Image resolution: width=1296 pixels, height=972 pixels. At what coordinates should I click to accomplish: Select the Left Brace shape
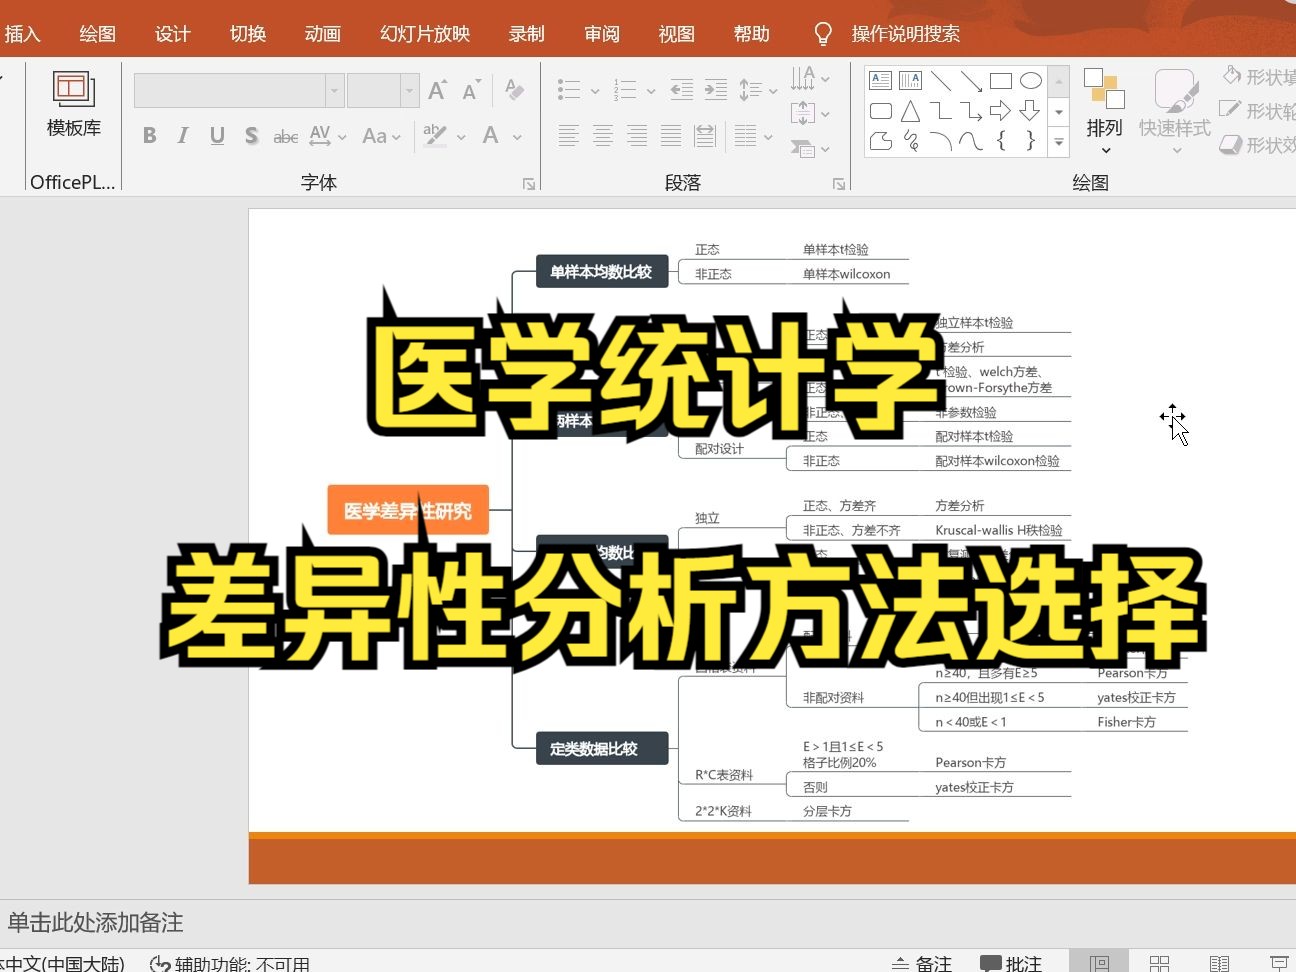point(1001,141)
